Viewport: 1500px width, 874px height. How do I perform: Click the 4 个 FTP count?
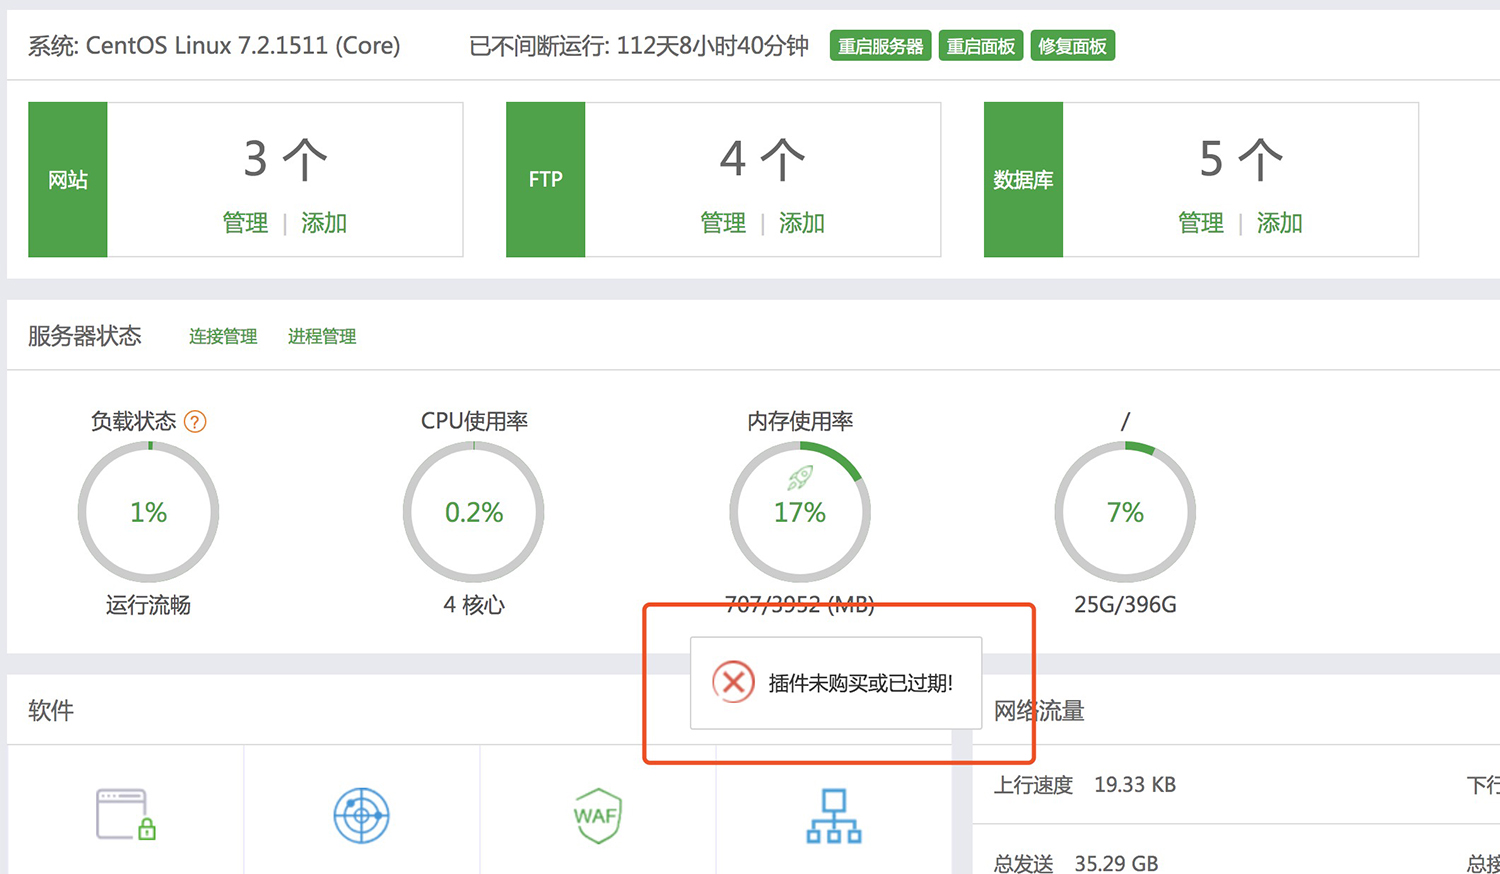click(762, 159)
